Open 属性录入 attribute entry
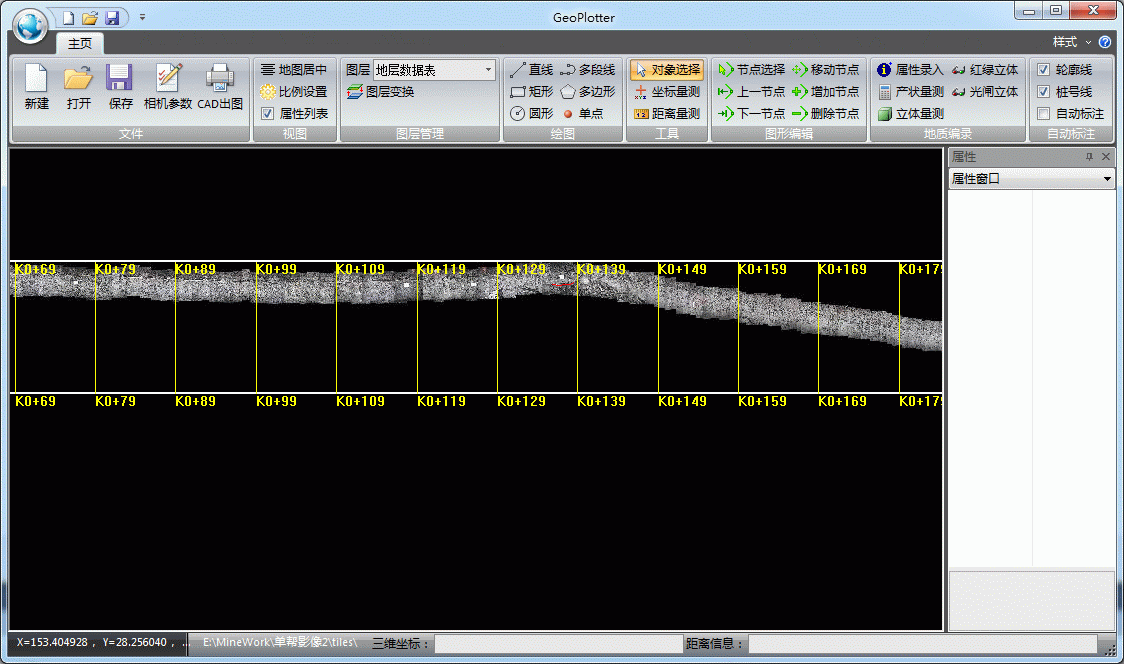Screen dimensions: 1124x664 tap(910, 70)
